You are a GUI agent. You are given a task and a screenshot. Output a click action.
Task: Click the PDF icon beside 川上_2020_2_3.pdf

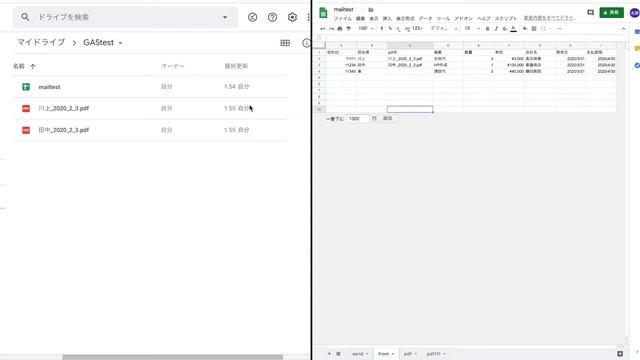26,108
